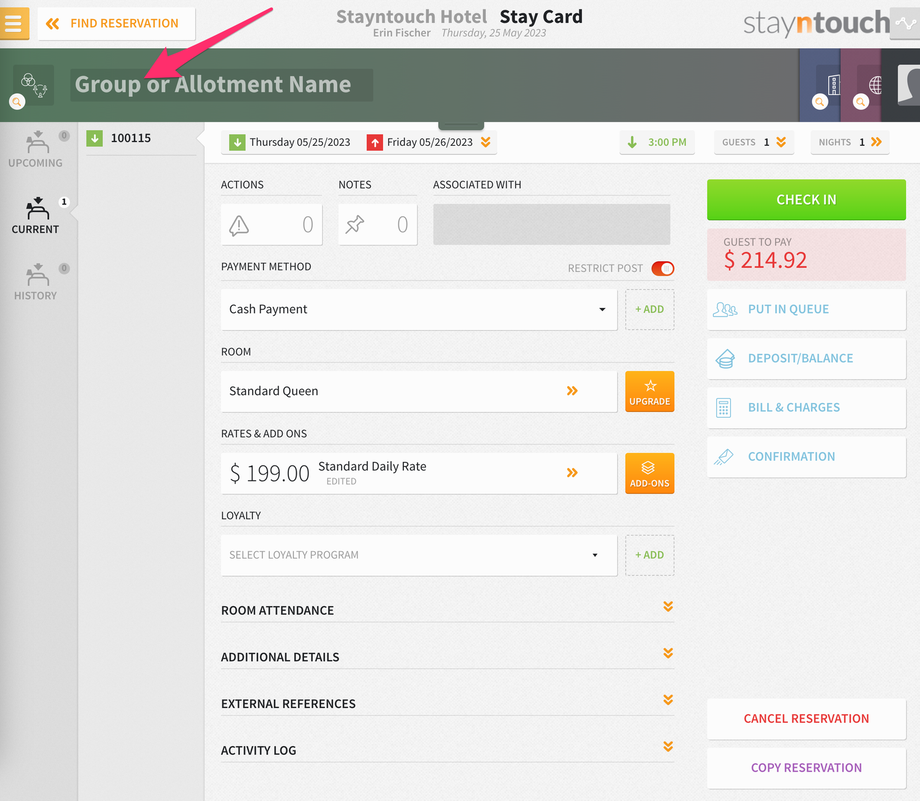Viewport: 920px width, 801px height.
Task: Click the Group or Allotment Name field
Action: 221,85
